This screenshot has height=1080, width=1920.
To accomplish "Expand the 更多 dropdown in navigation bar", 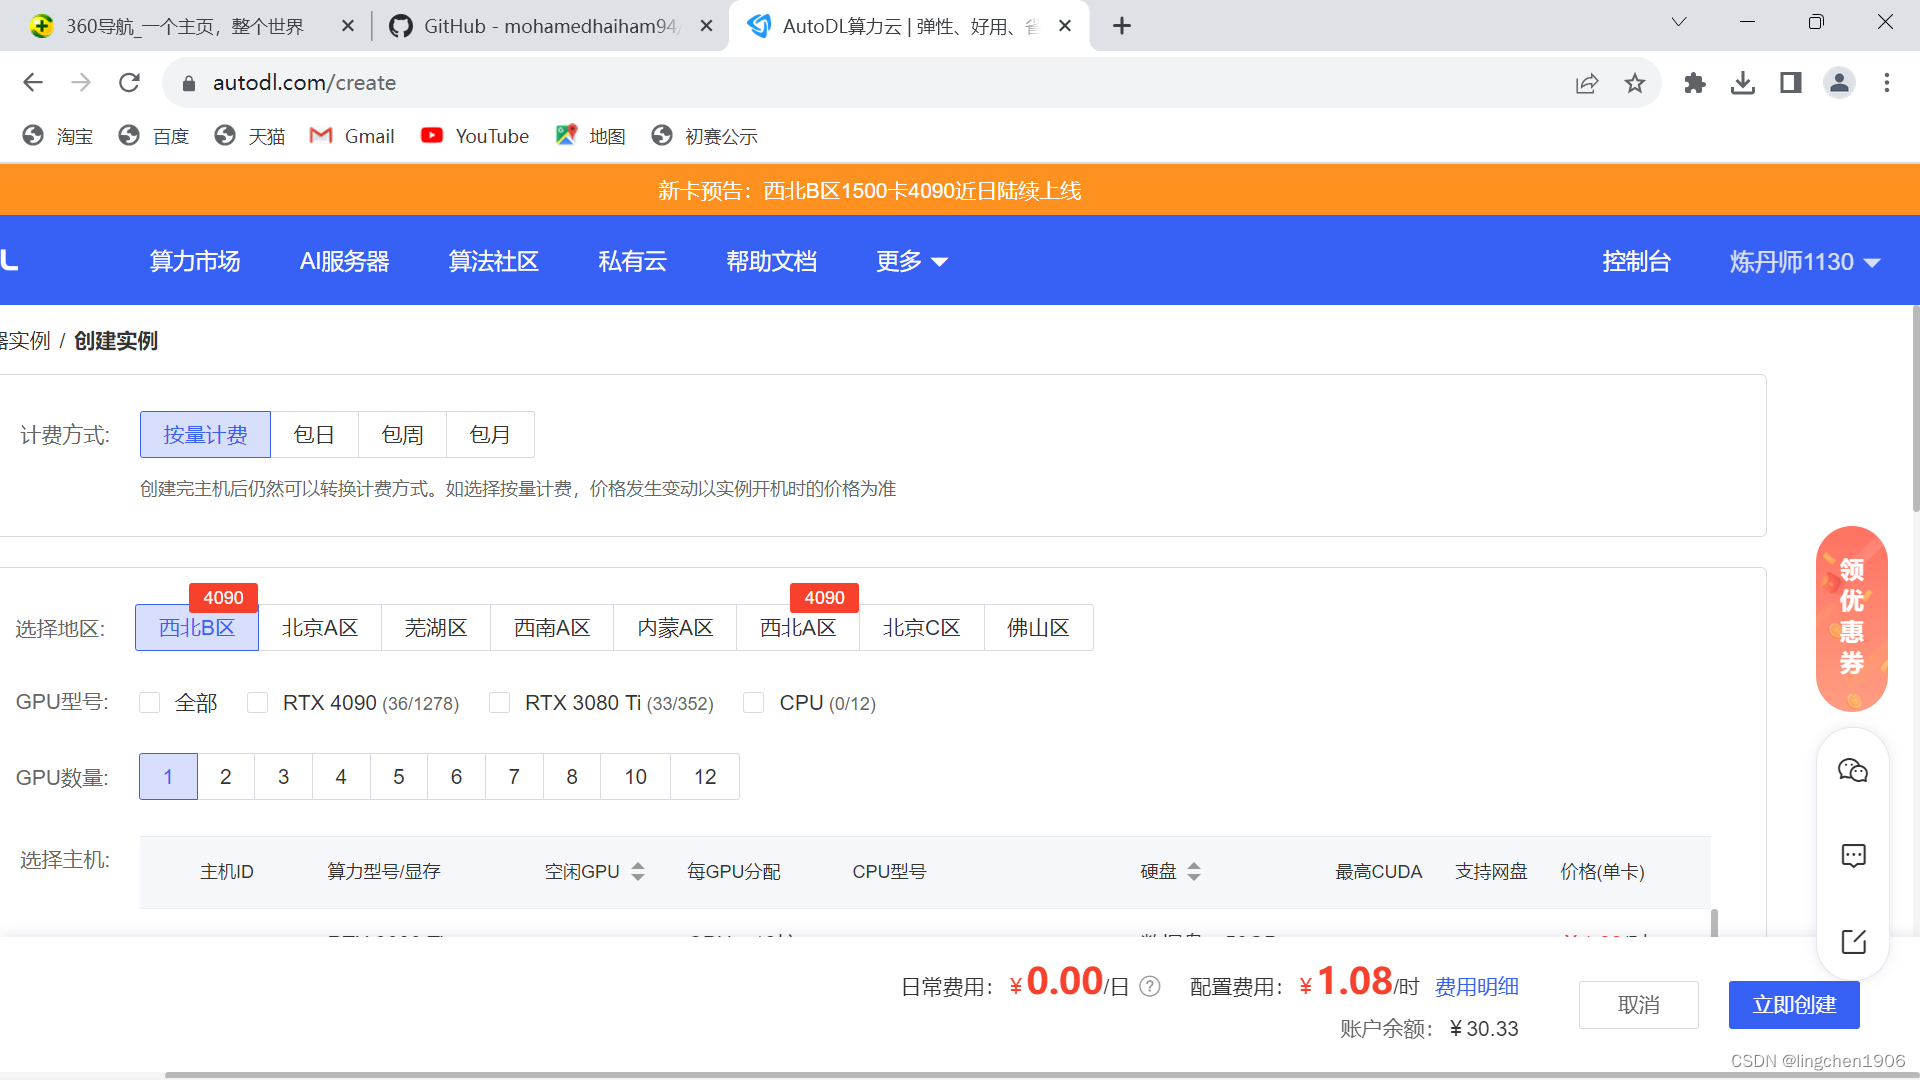I will pos(911,261).
